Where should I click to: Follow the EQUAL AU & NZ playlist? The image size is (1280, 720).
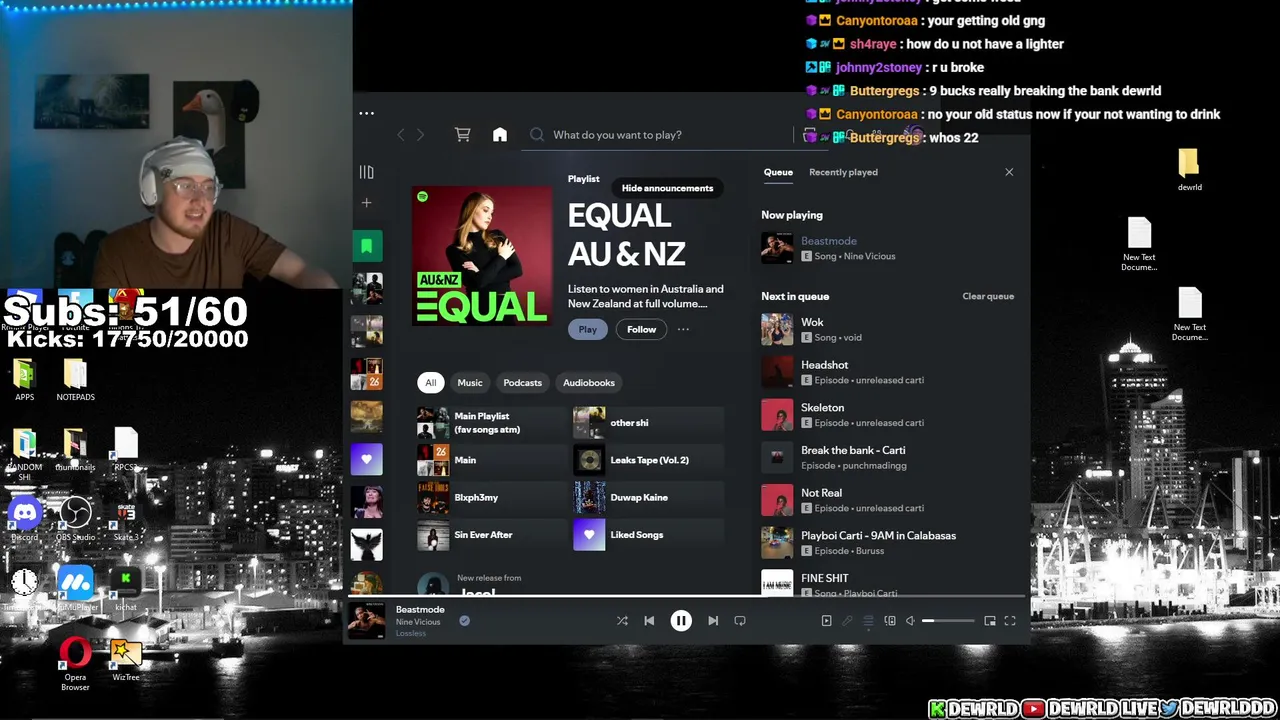click(x=641, y=329)
